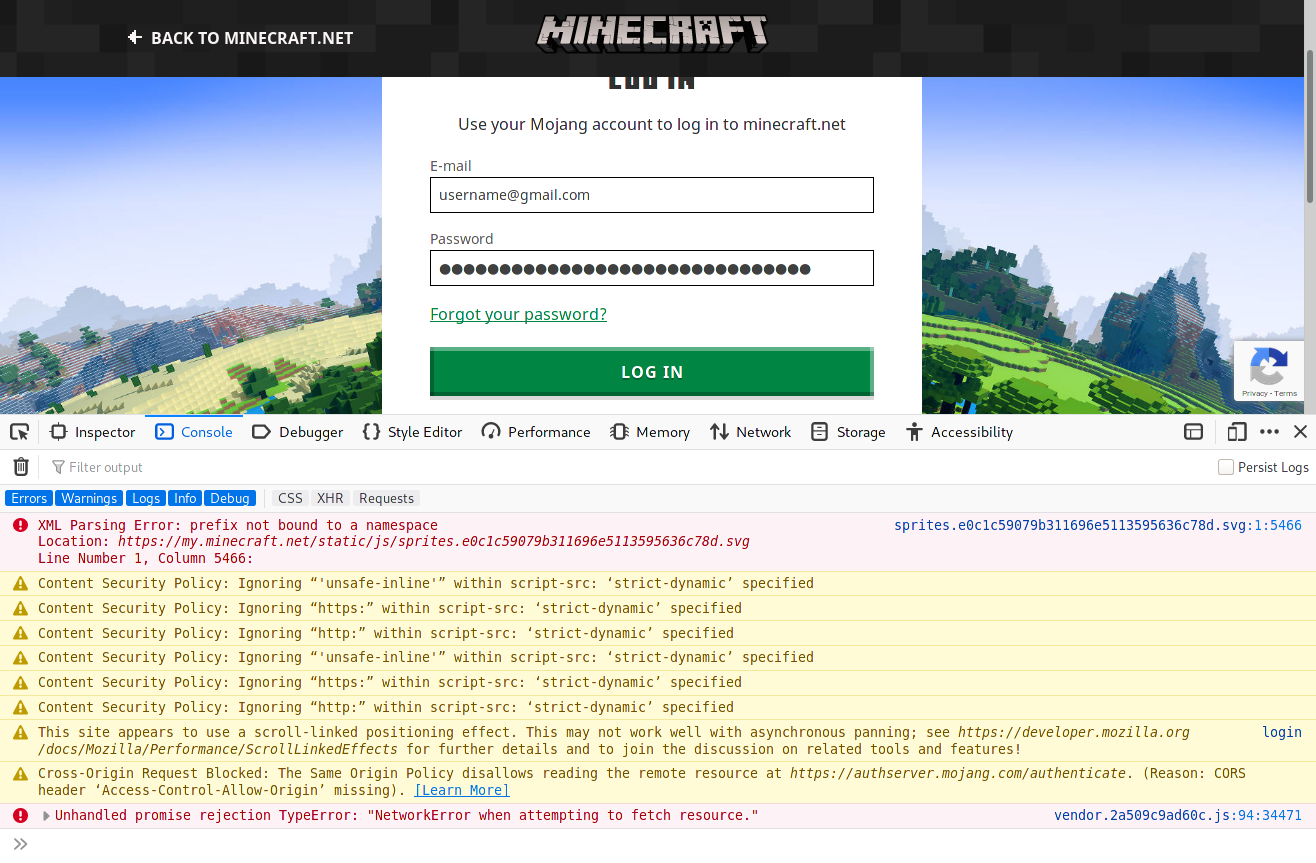
Task: Click the Filter output field
Action: click(x=630, y=467)
